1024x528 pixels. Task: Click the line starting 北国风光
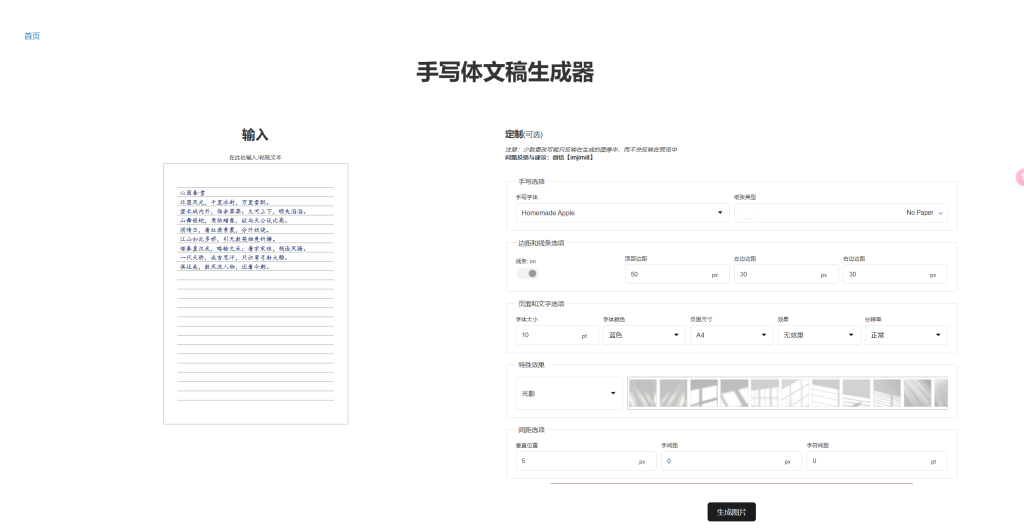224,202
